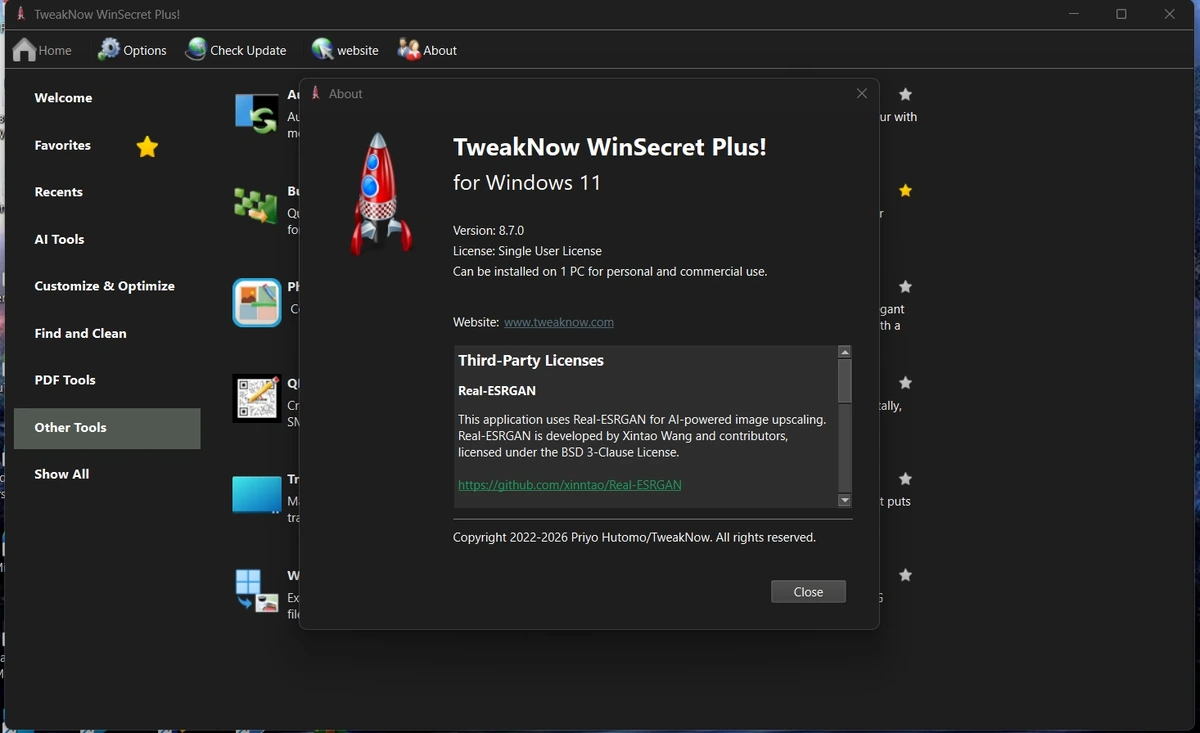Click the red rocket logo image
This screenshot has height=733, width=1200.
tap(381, 194)
